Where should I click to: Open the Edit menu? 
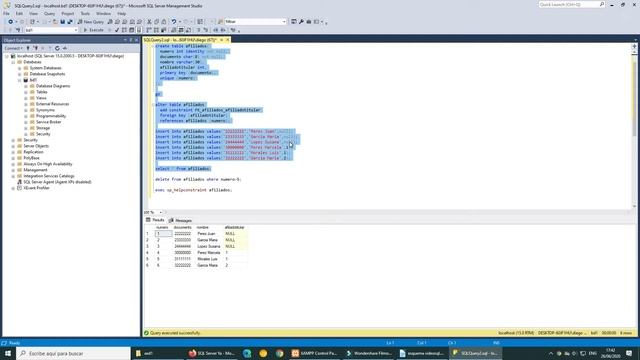pos(19,13)
